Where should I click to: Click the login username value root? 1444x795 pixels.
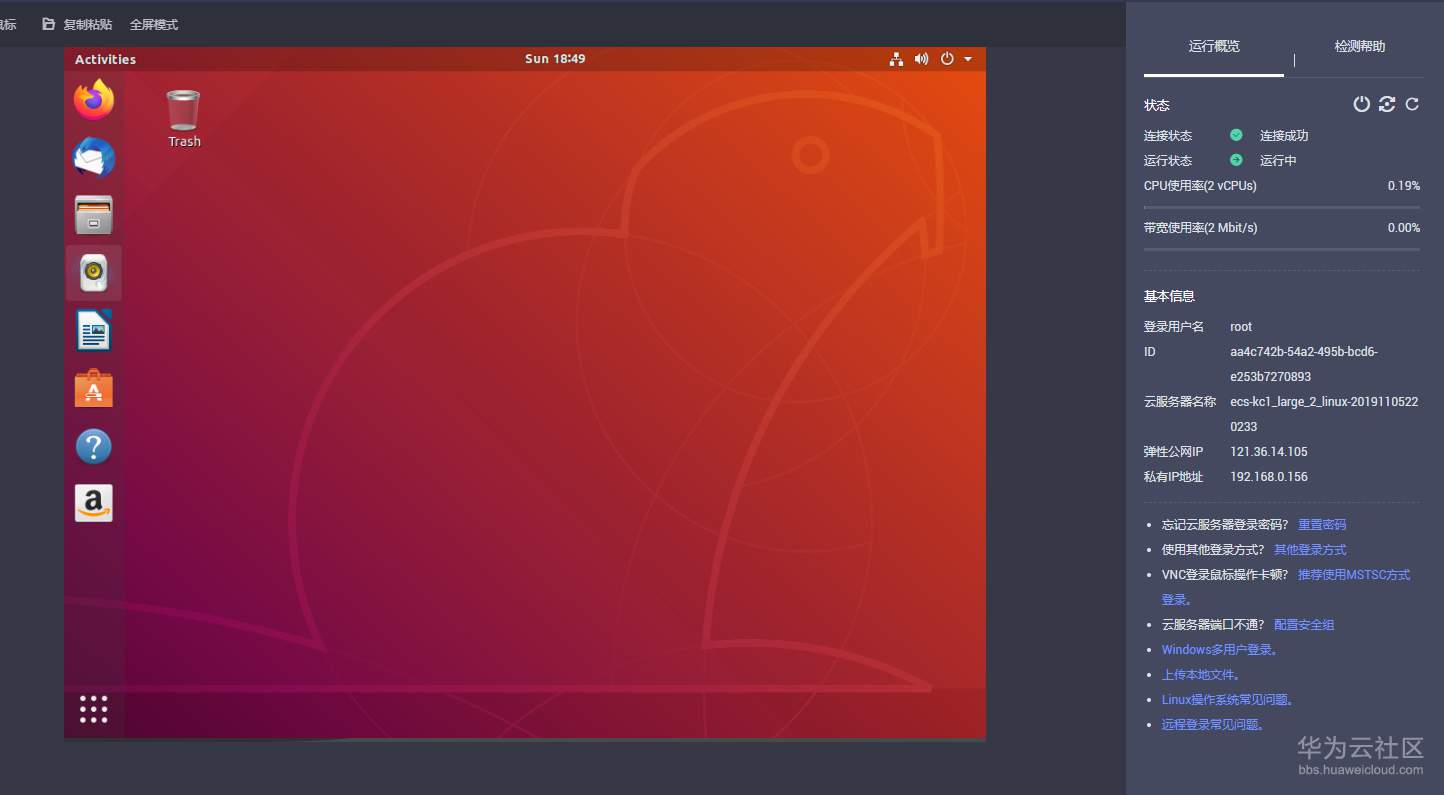1241,326
